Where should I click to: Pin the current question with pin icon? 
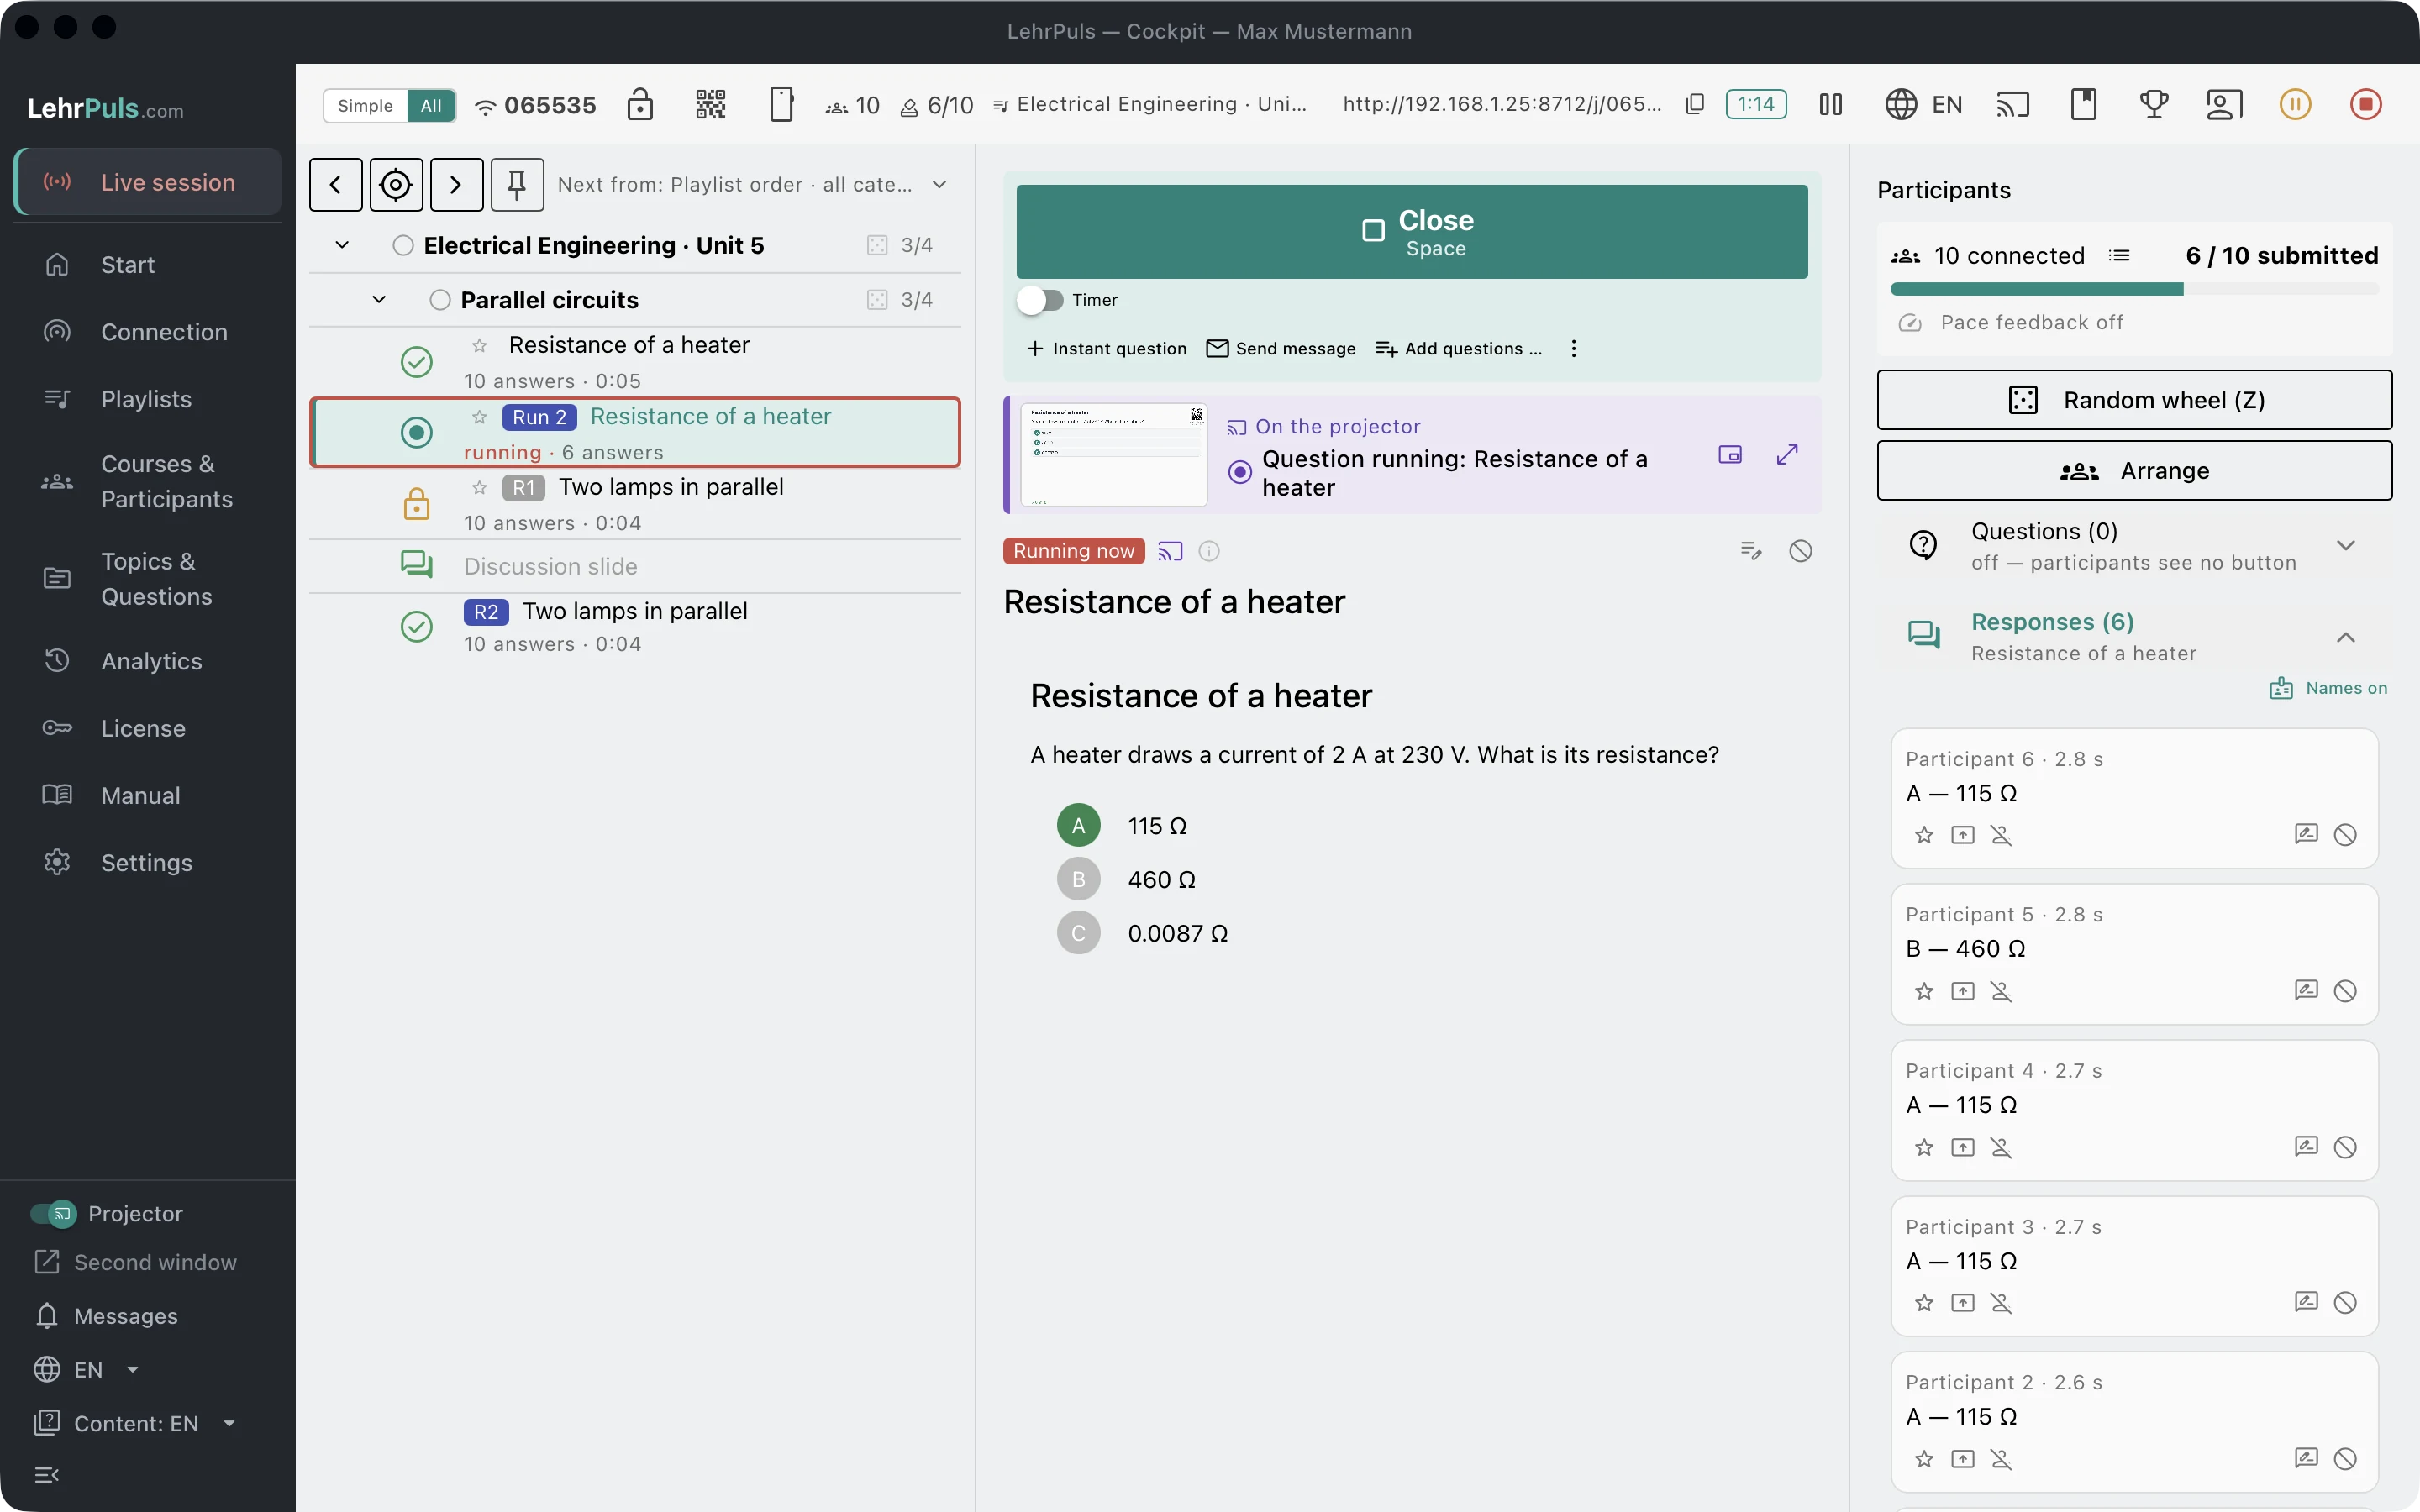(x=517, y=184)
